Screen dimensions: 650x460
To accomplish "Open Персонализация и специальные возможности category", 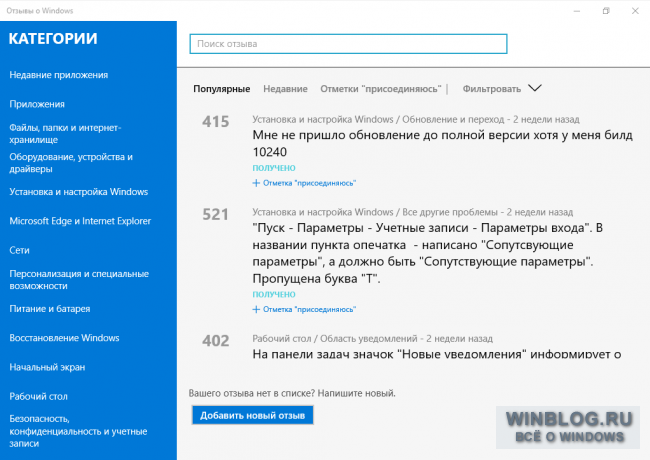I will click(x=79, y=280).
